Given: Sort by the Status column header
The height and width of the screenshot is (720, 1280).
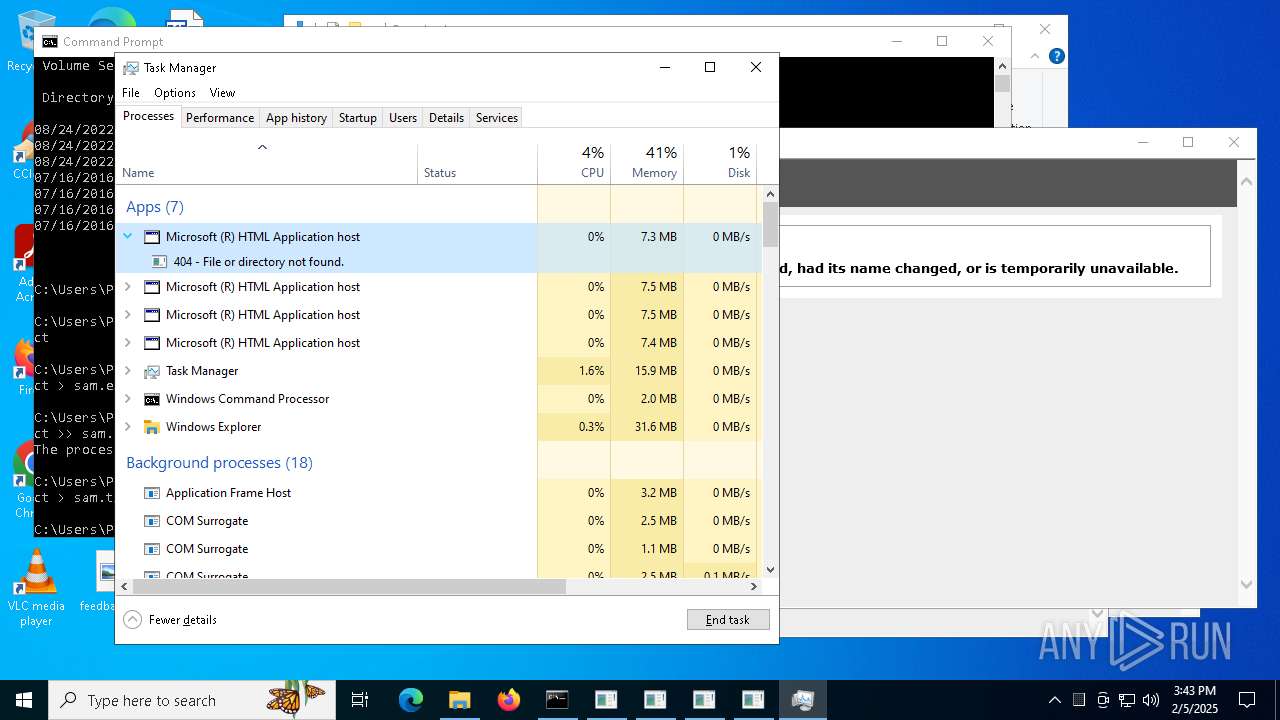Looking at the screenshot, I should coord(477,163).
